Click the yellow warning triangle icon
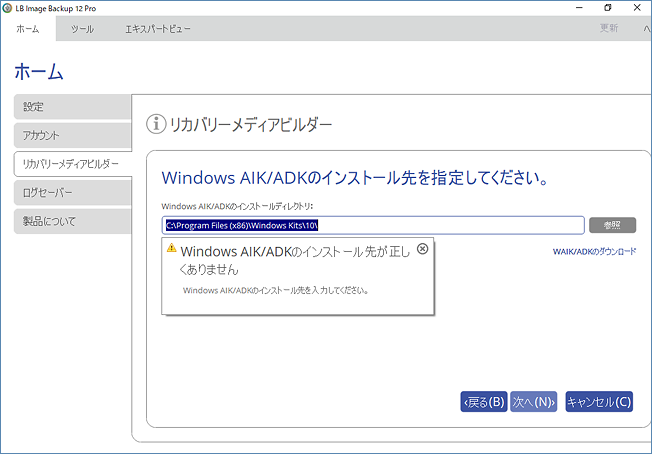652x454 pixels. [171, 248]
